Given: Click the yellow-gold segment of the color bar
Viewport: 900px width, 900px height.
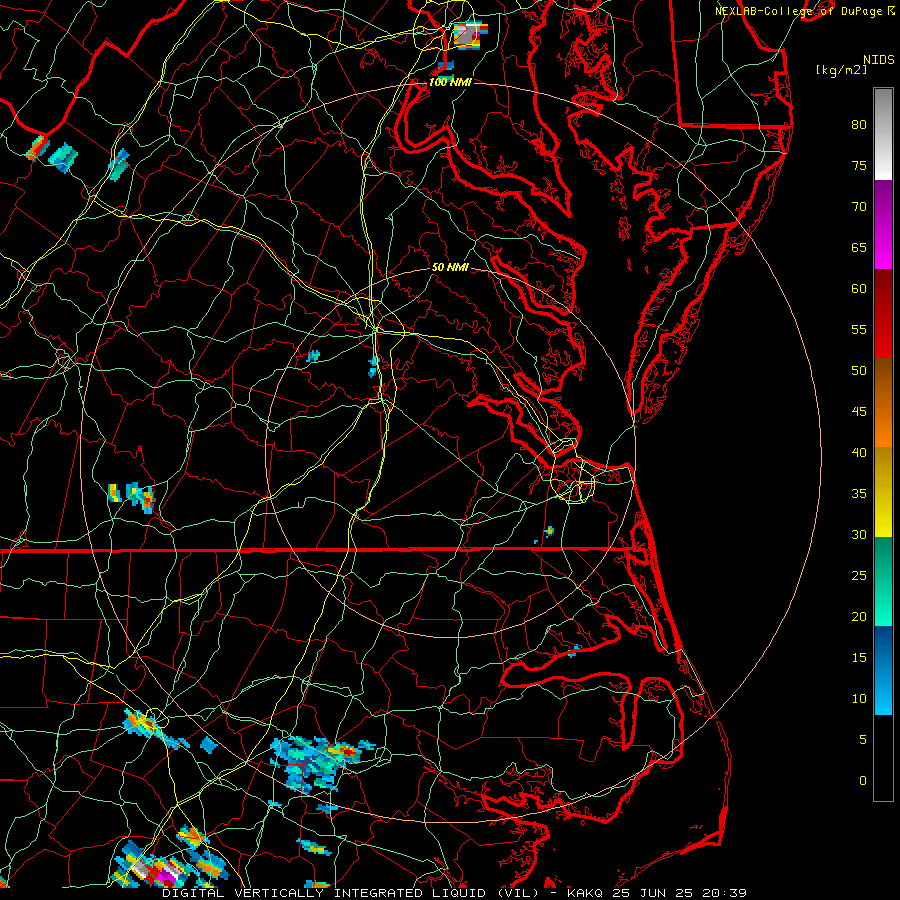Looking at the screenshot, I should click(x=883, y=492).
